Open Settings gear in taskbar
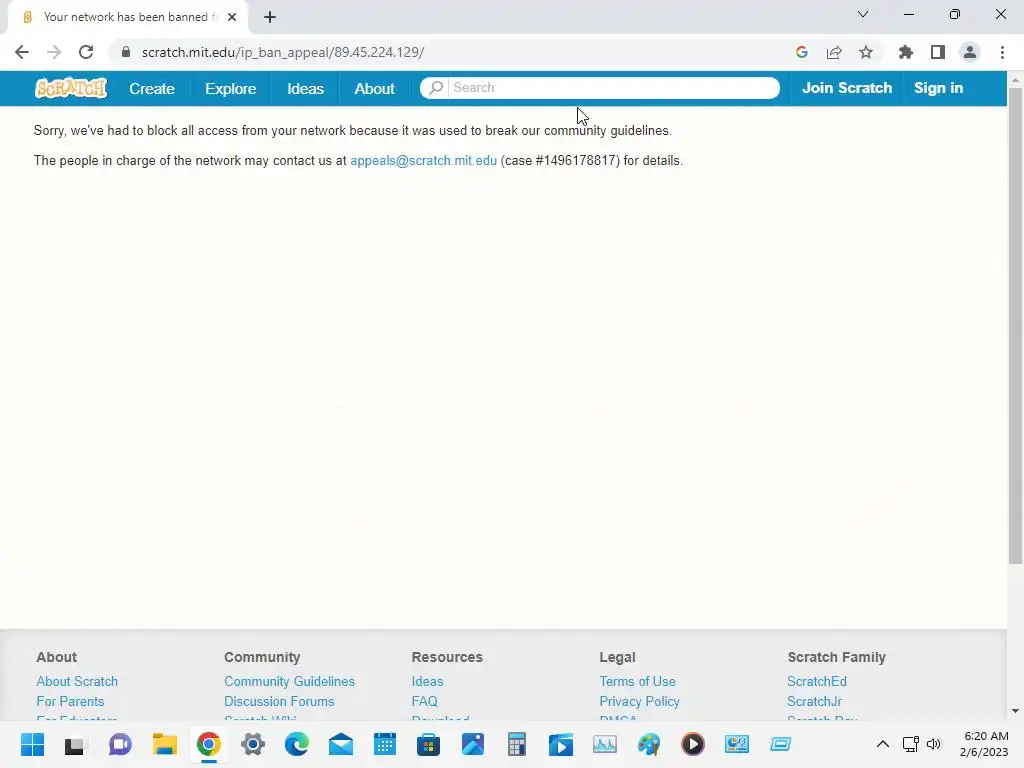The height and width of the screenshot is (768, 1024). point(253,744)
